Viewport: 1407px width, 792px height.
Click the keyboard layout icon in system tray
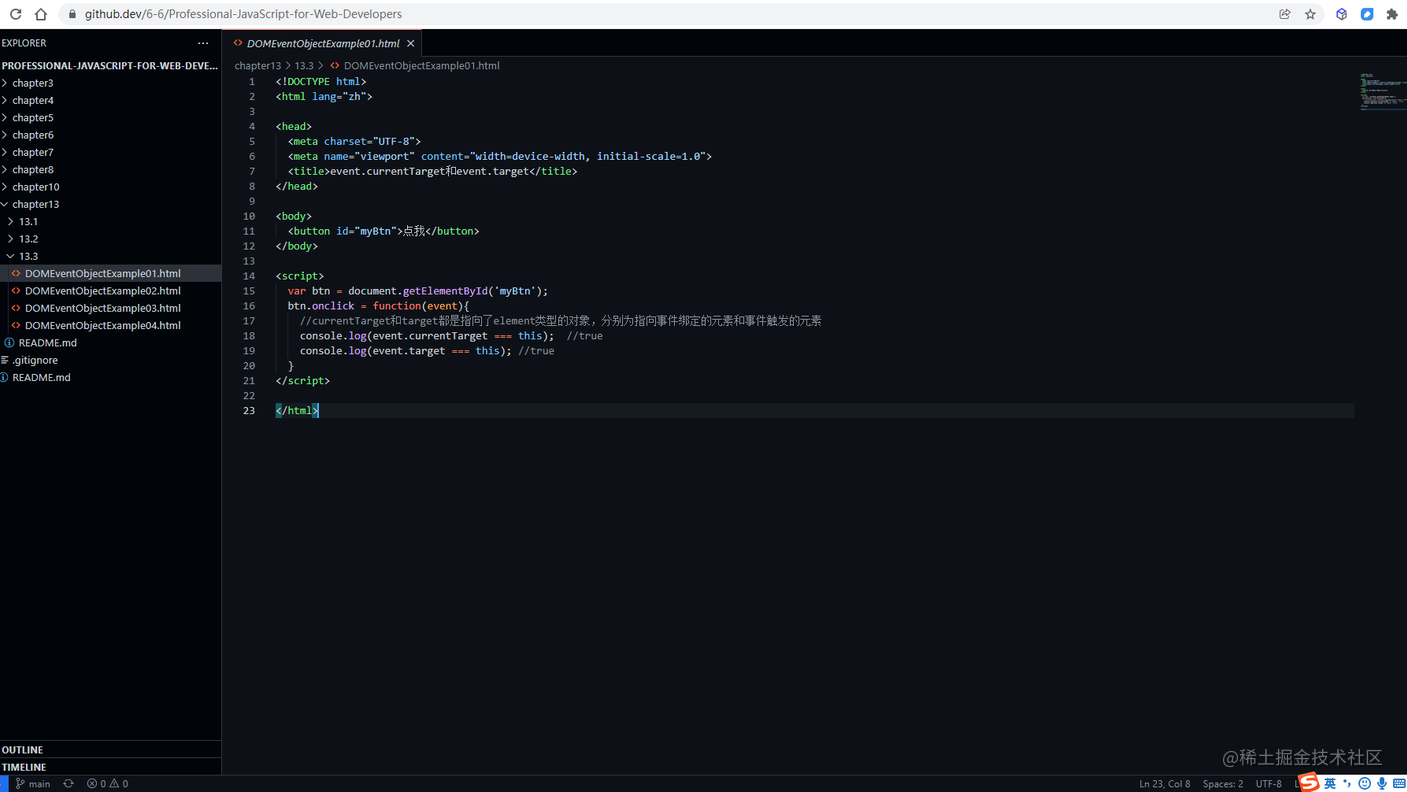tap(1399, 784)
